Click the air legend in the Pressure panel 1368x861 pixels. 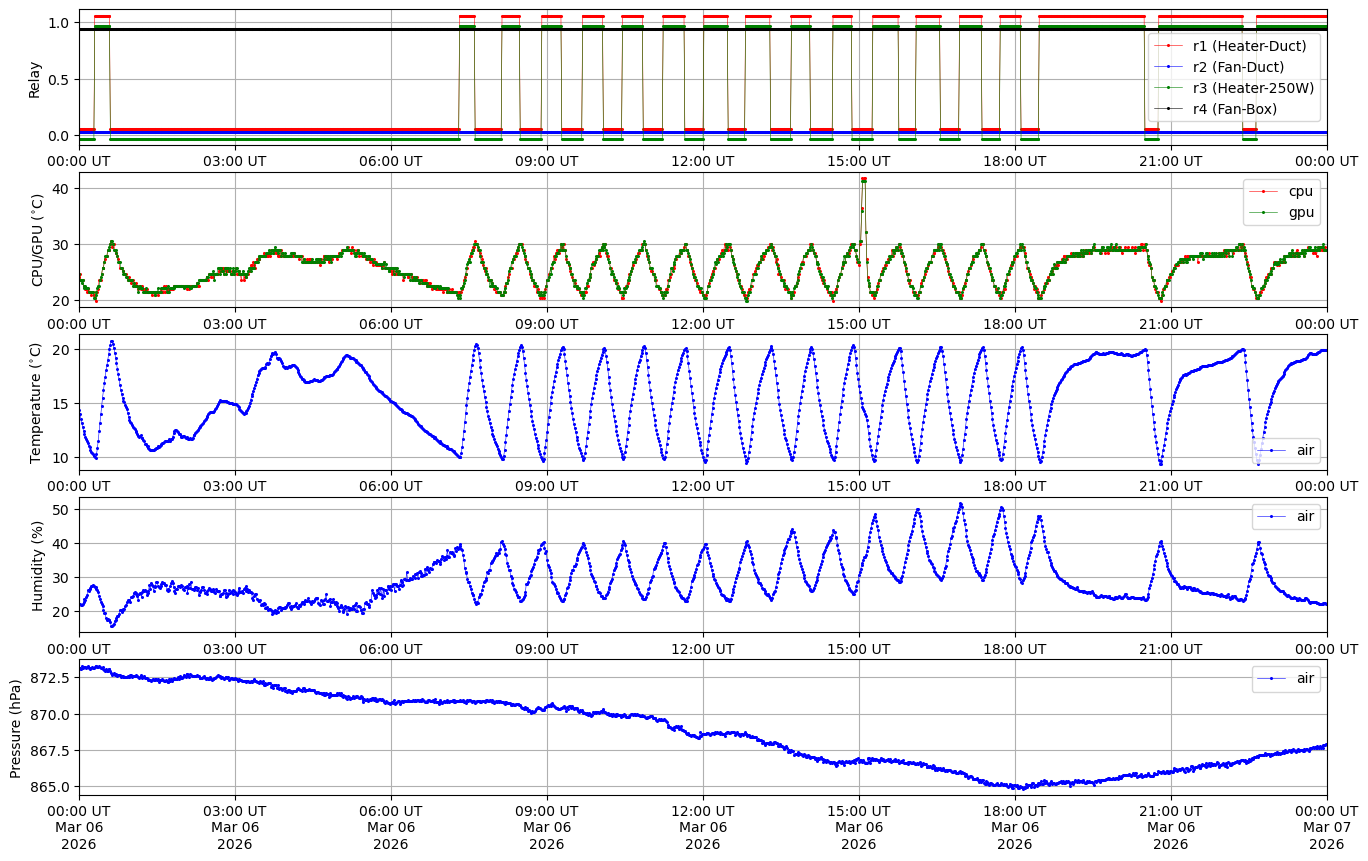pyautogui.click(x=1305, y=679)
